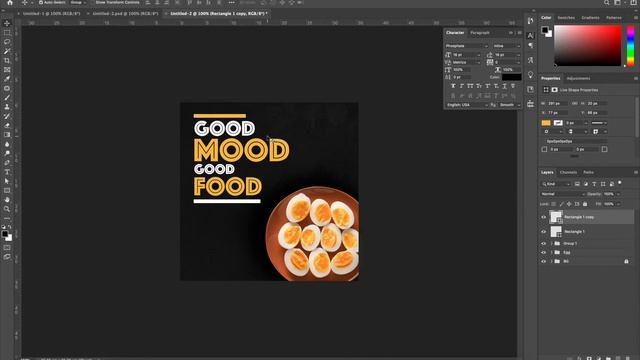Open the options bar three-dots more button
Viewport: 640px width, 360px height.
pyautogui.click(x=231, y=2)
